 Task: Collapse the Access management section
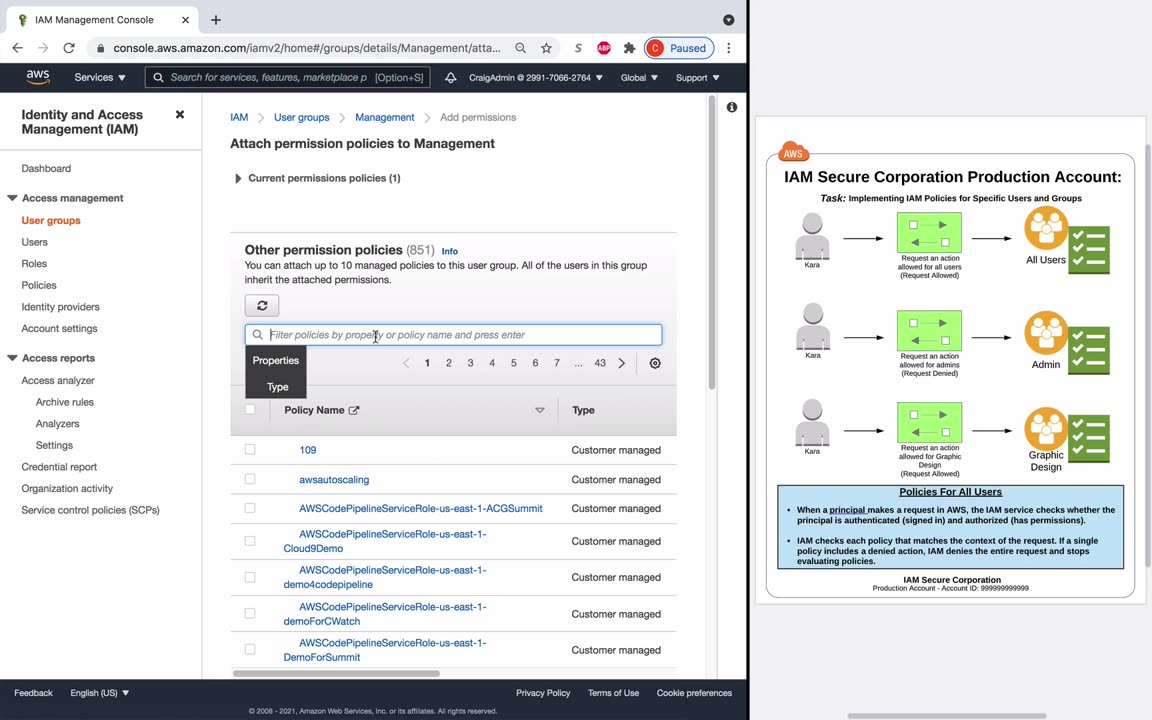coord(12,198)
